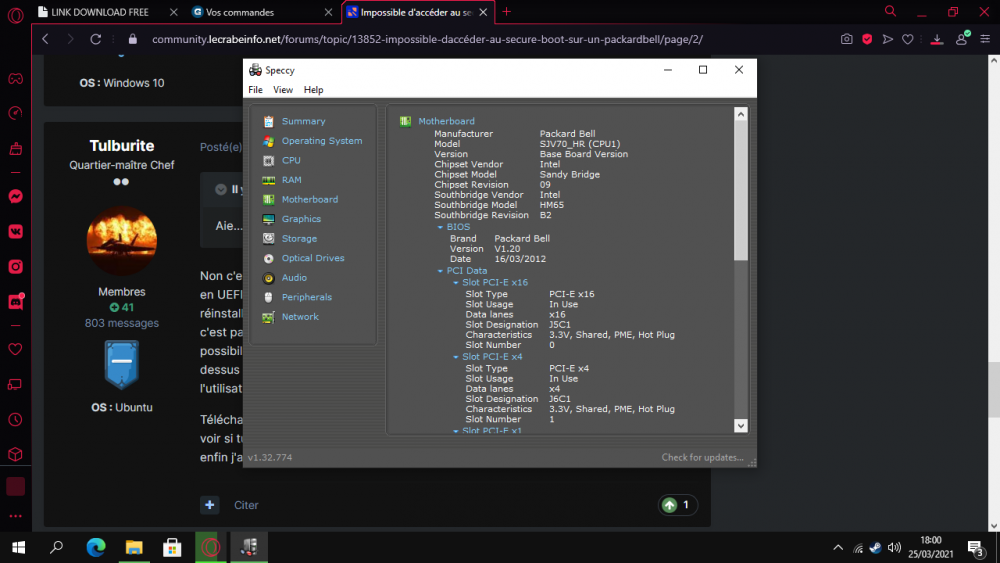Click Speccy scrollbar up arrow
This screenshot has height=563, width=1000.
740,114
